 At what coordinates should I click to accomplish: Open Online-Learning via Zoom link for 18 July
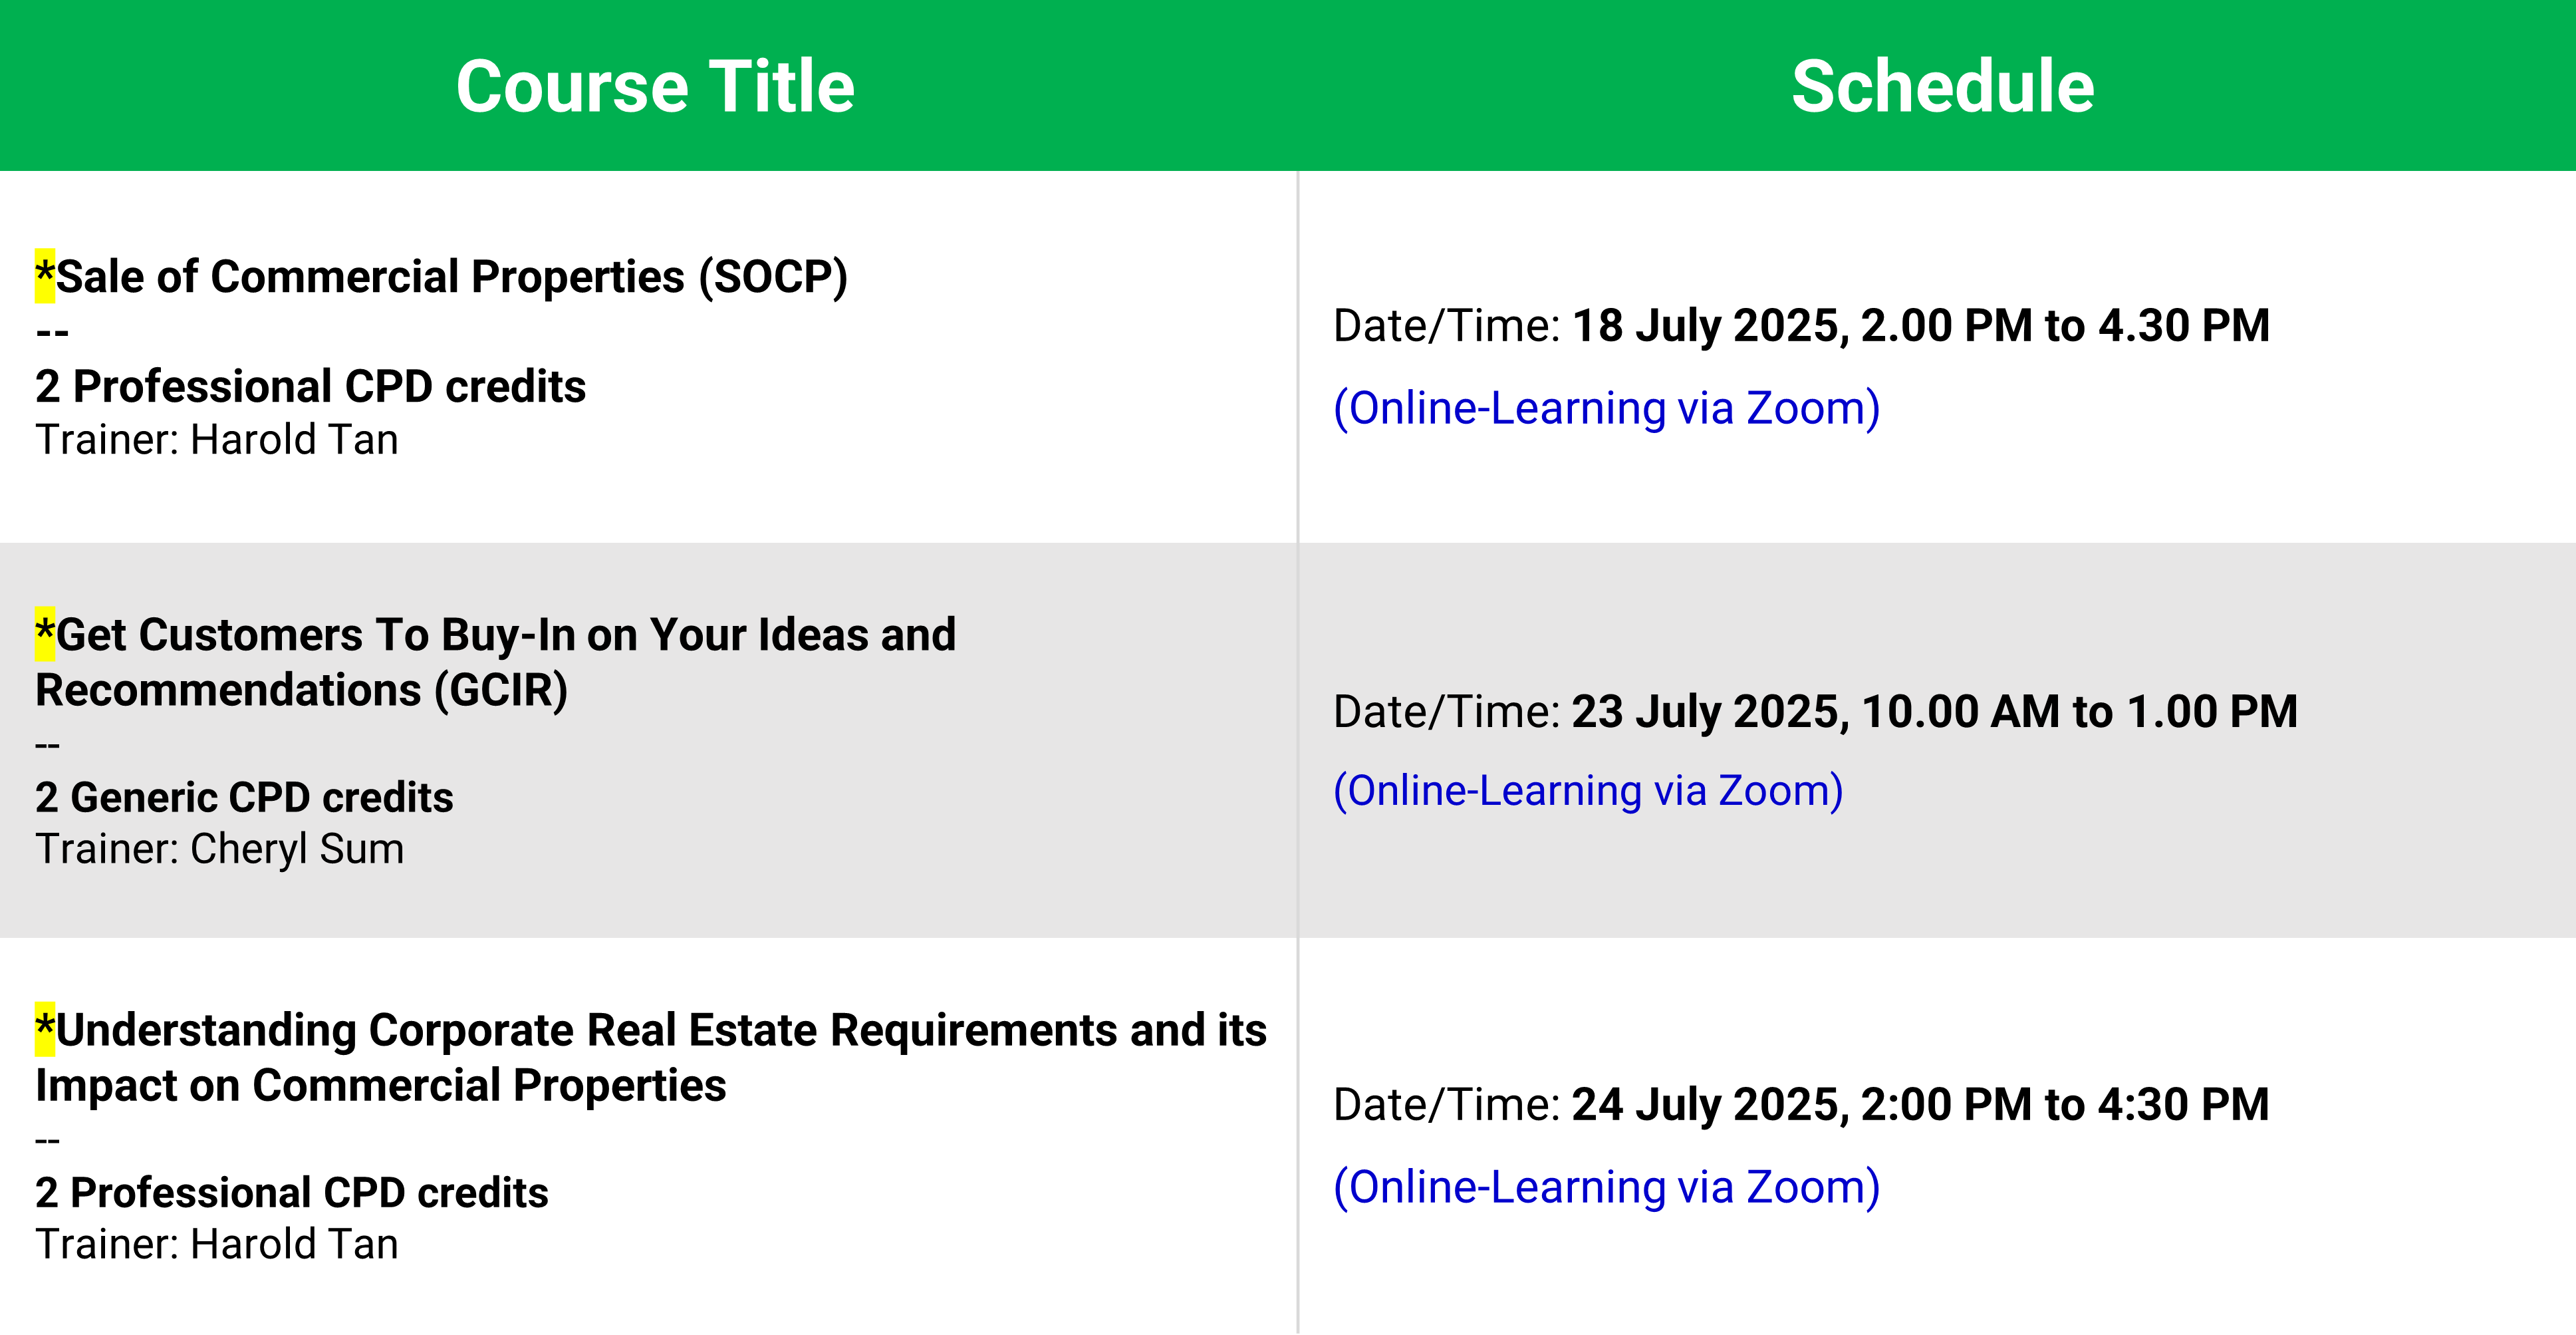tap(1607, 408)
